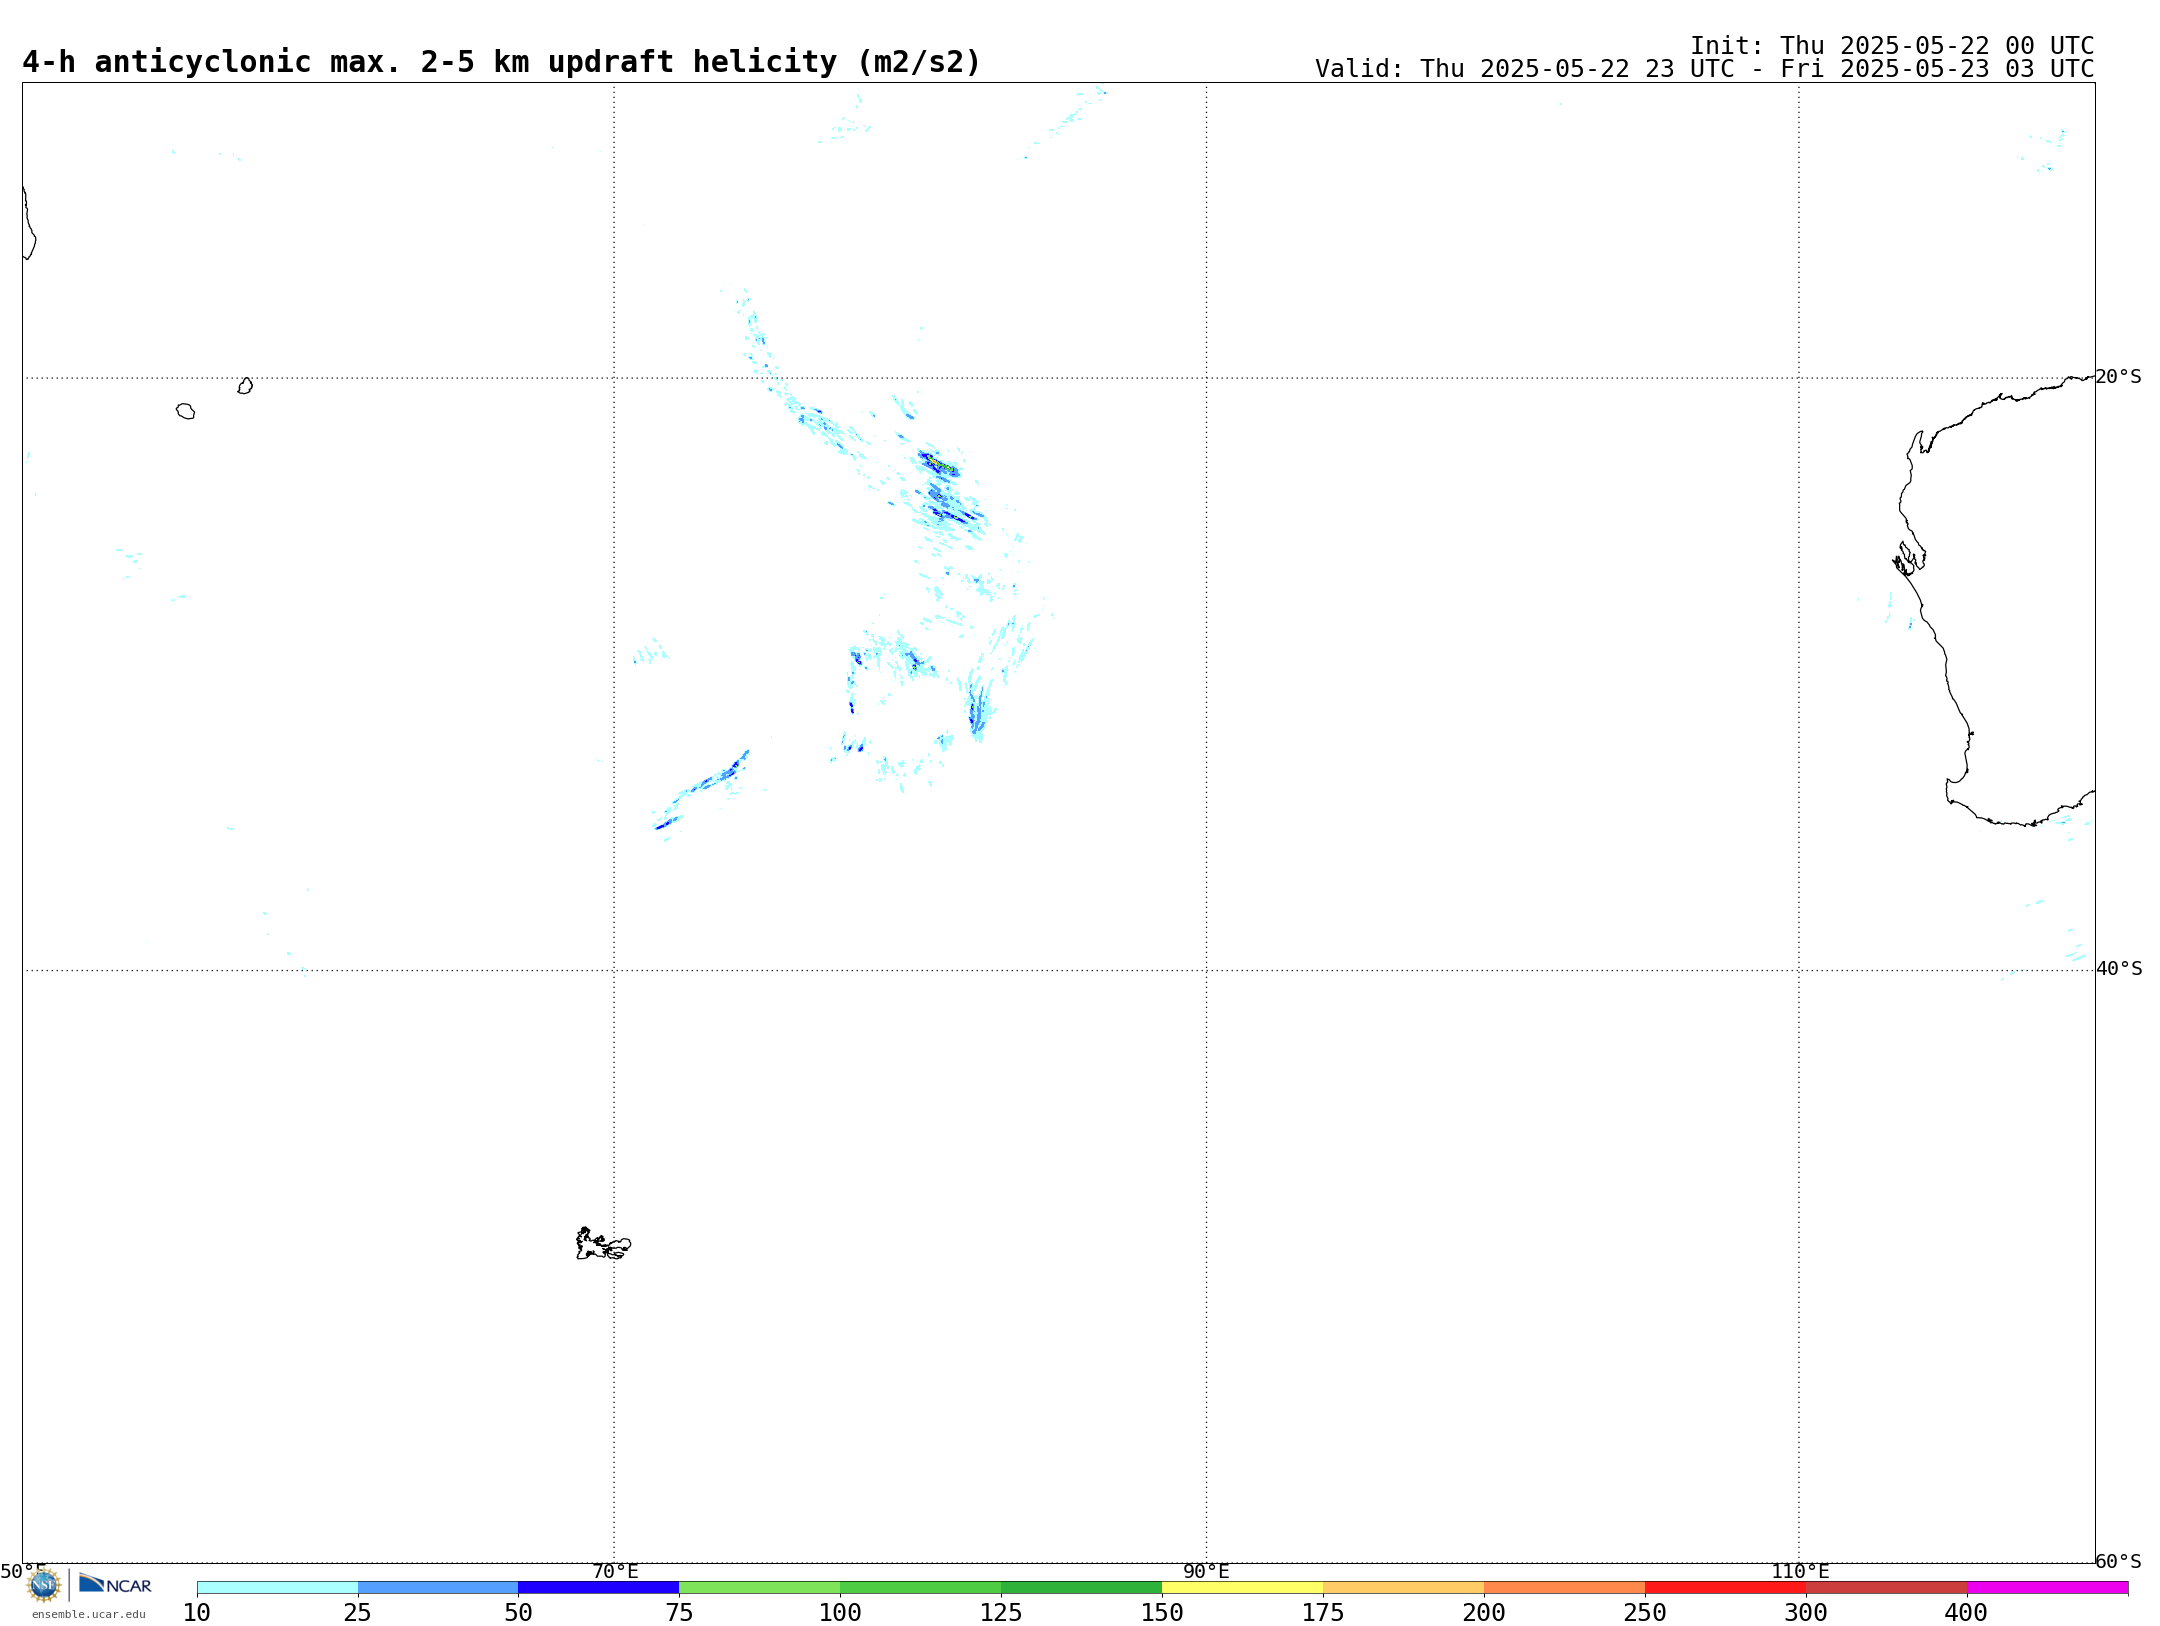Select the bright red 250-300 colorbar segment

point(1725,1587)
